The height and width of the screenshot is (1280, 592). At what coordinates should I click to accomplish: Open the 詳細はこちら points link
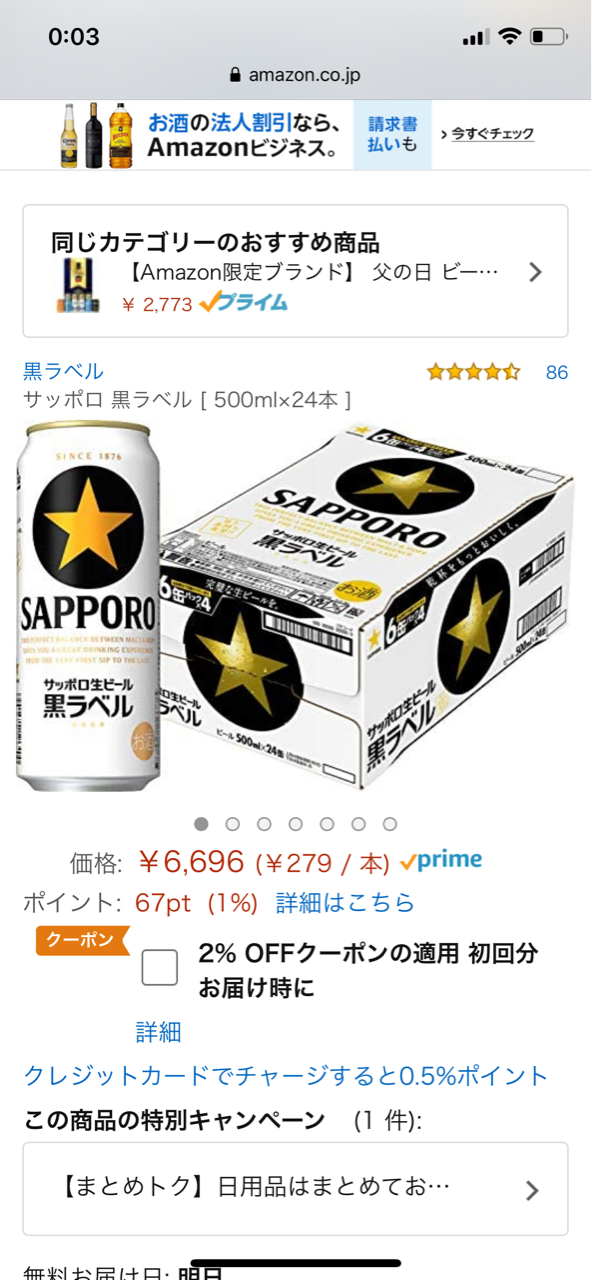(x=345, y=902)
